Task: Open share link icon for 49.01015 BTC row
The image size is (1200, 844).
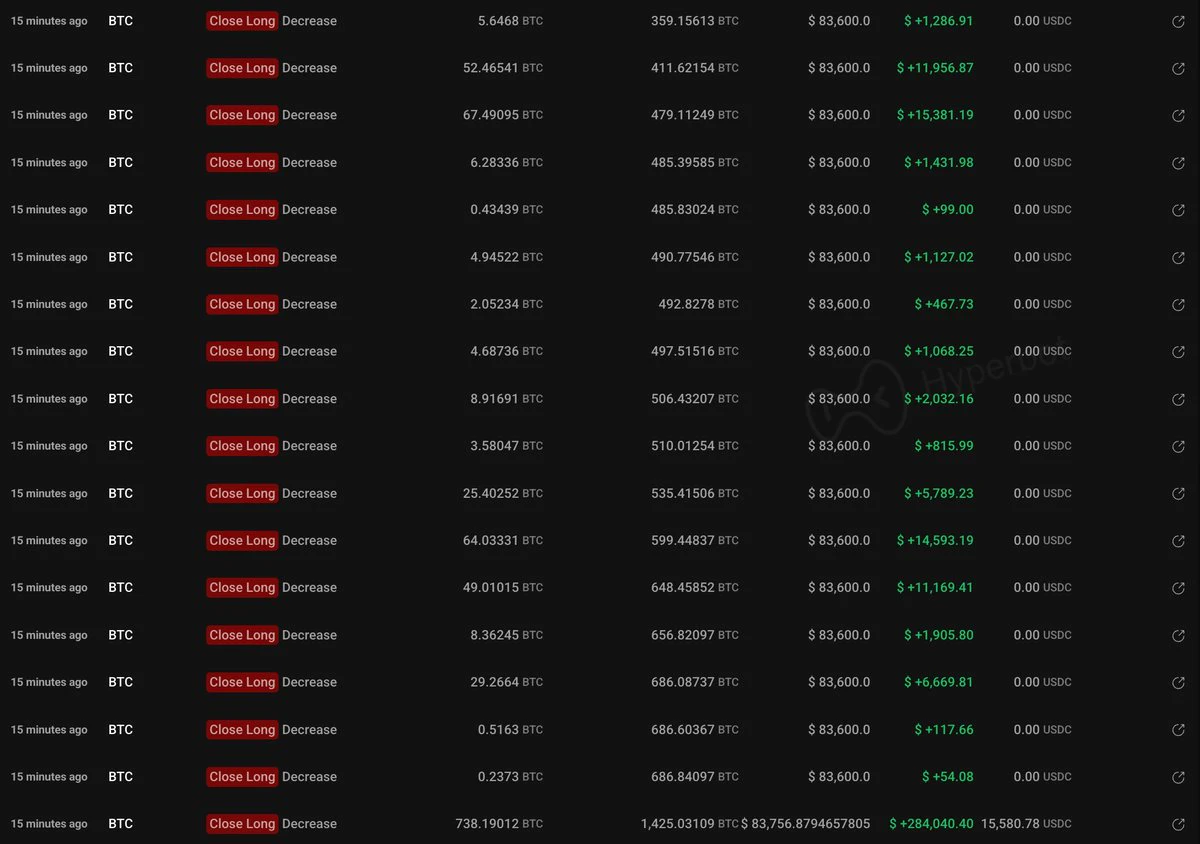Action: tap(1178, 588)
